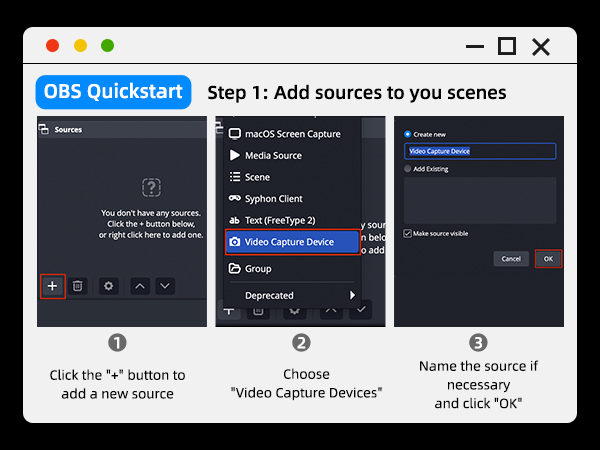Click the Group folder icon

235,268
